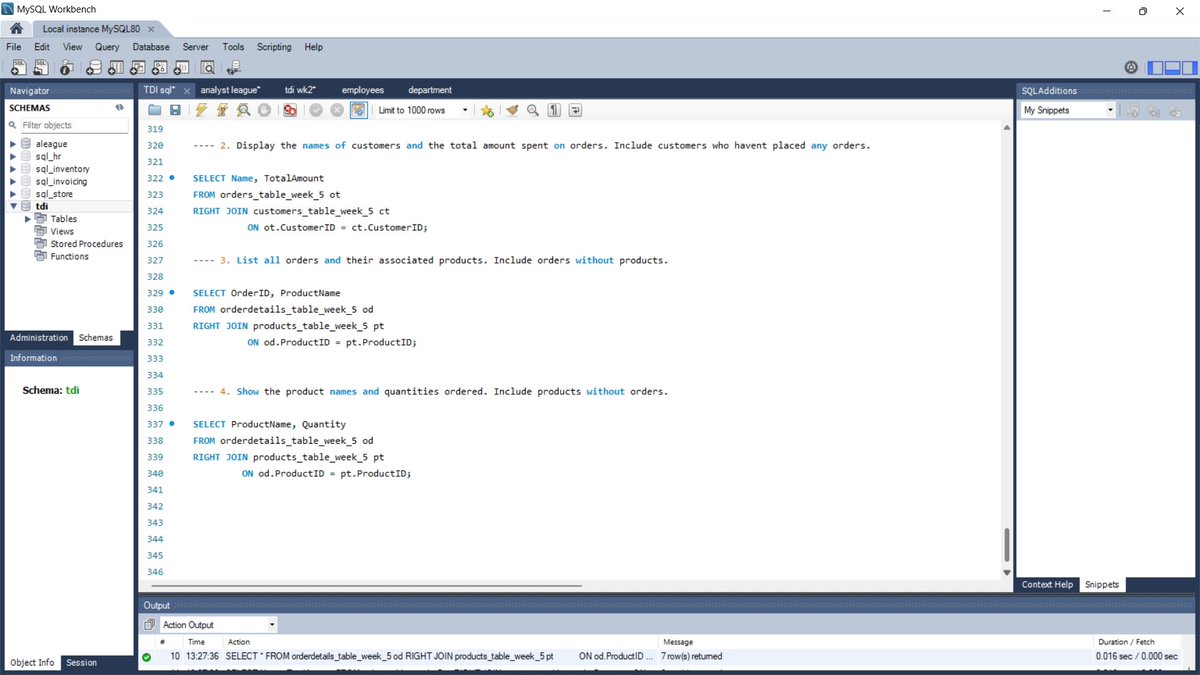Viewport: 1200px width, 675px height.
Task: Open the Database menu
Action: [151, 47]
